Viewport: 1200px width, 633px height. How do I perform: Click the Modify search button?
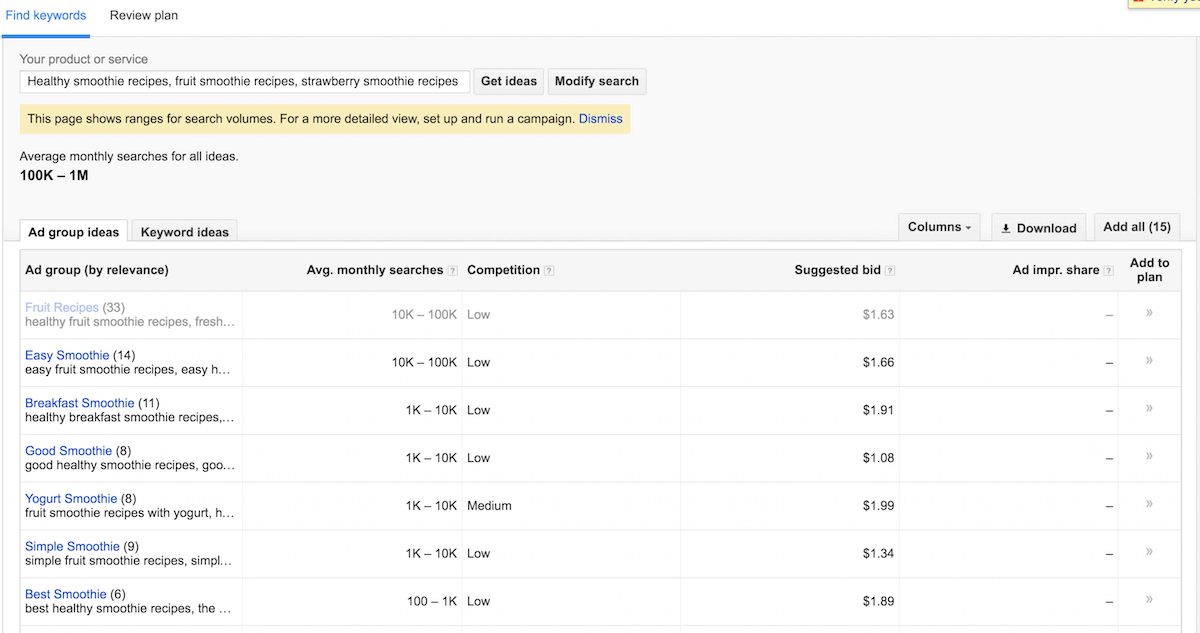click(596, 81)
